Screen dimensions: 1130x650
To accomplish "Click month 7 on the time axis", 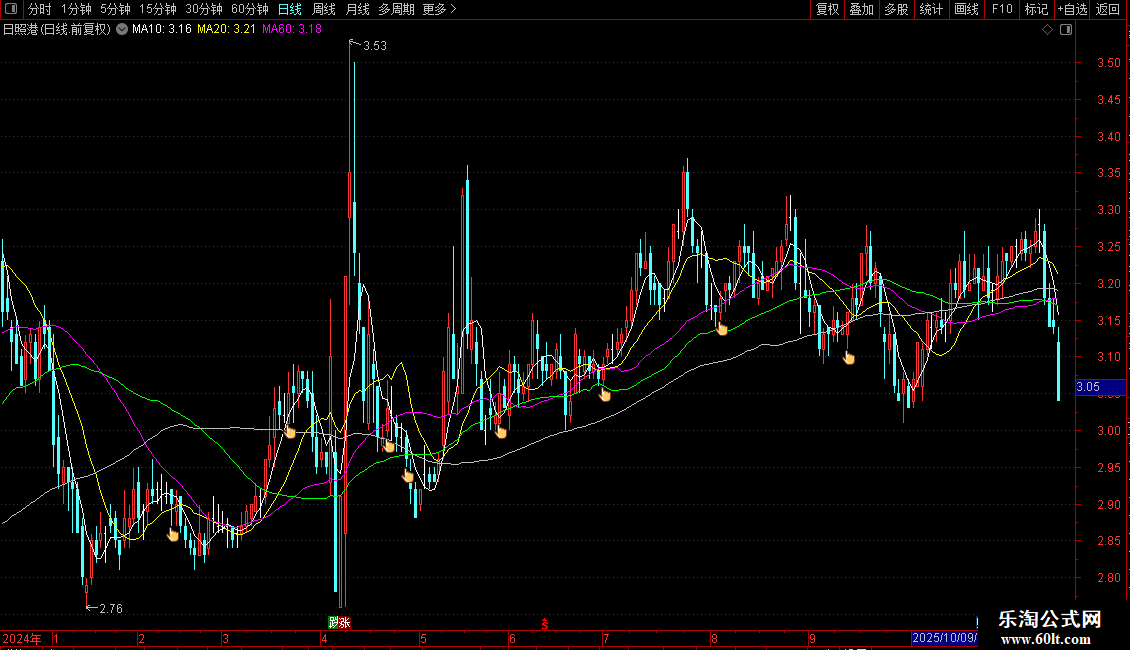I will click(x=606, y=638).
